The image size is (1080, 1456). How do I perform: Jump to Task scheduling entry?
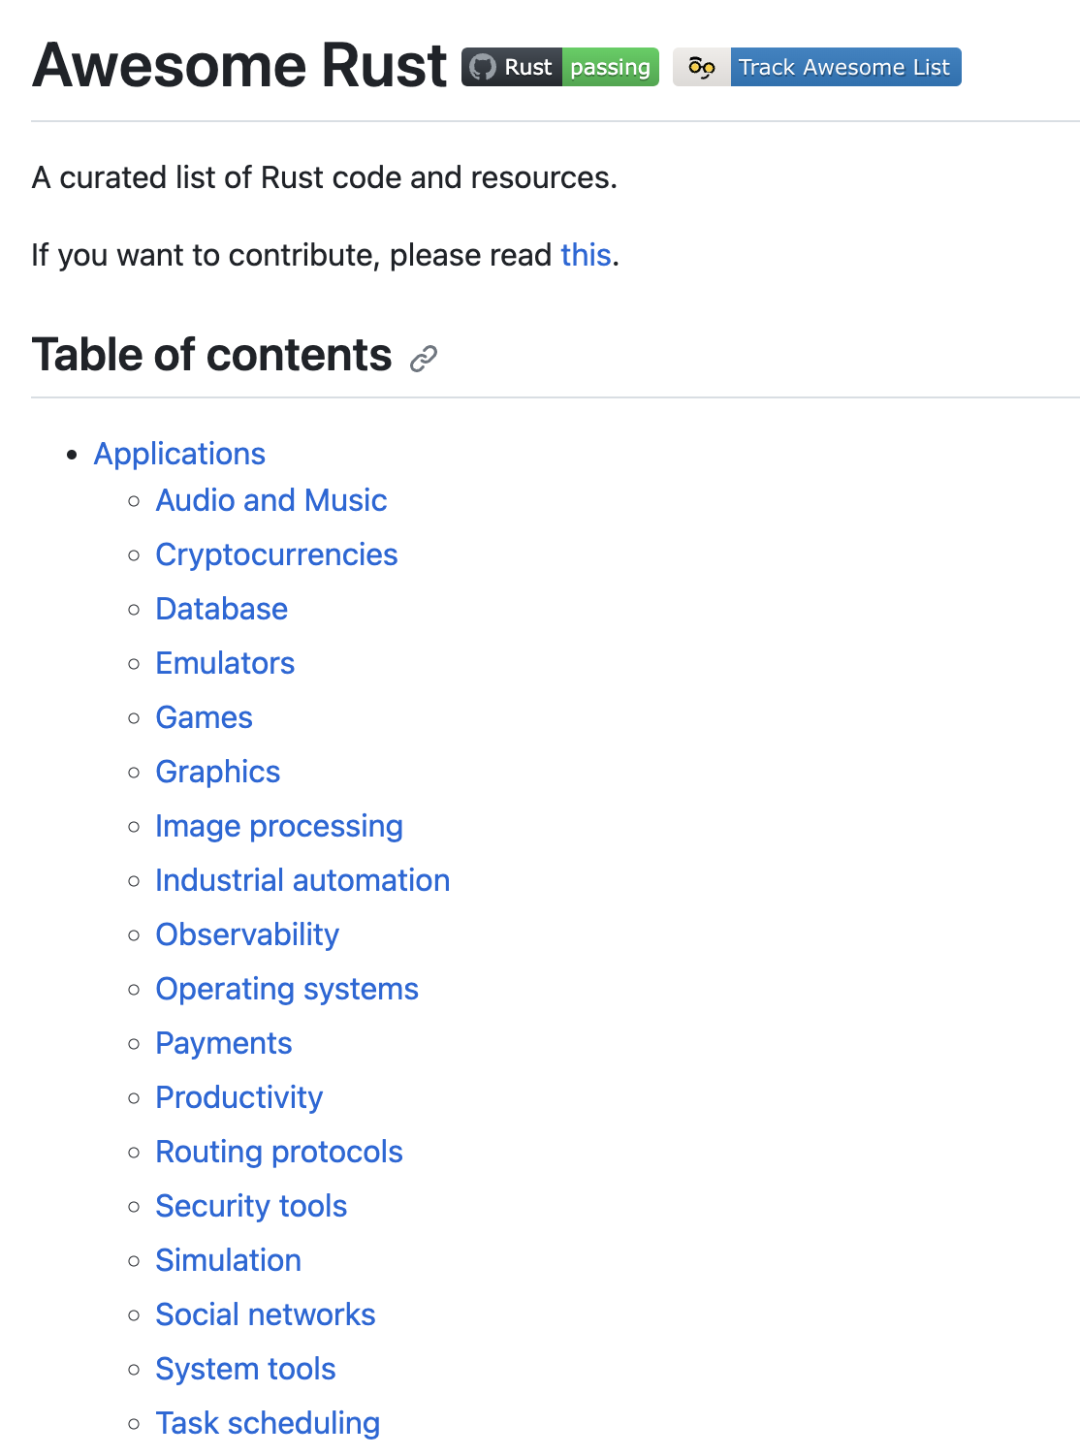[268, 1423]
